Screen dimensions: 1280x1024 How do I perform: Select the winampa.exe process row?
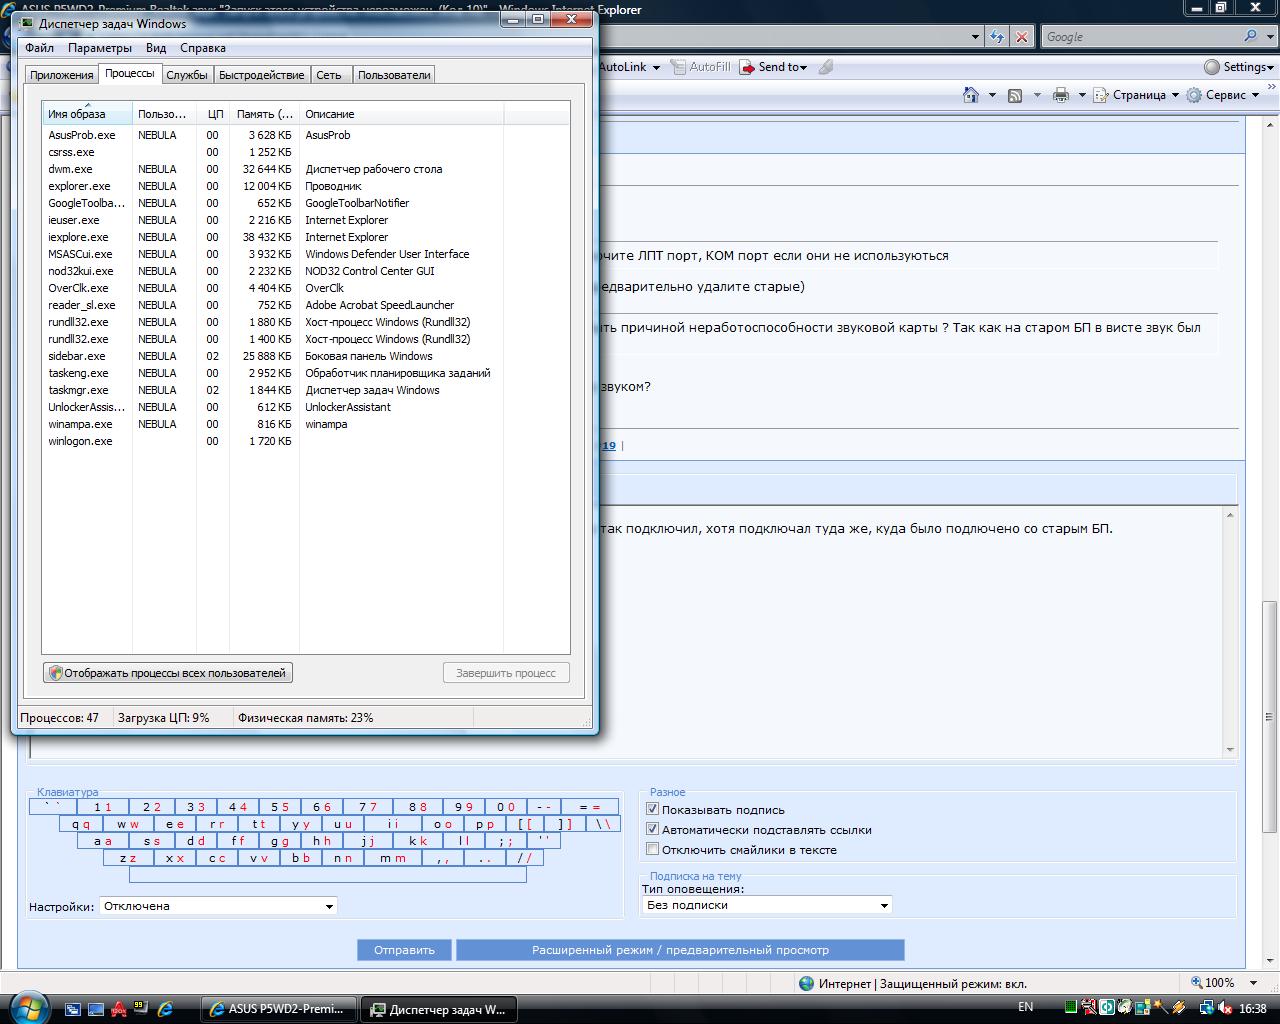pyautogui.click(x=305, y=424)
